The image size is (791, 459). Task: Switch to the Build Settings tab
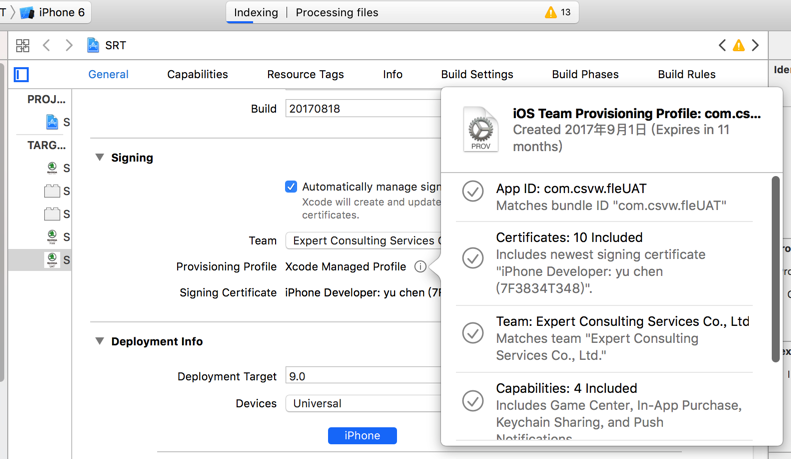(477, 75)
